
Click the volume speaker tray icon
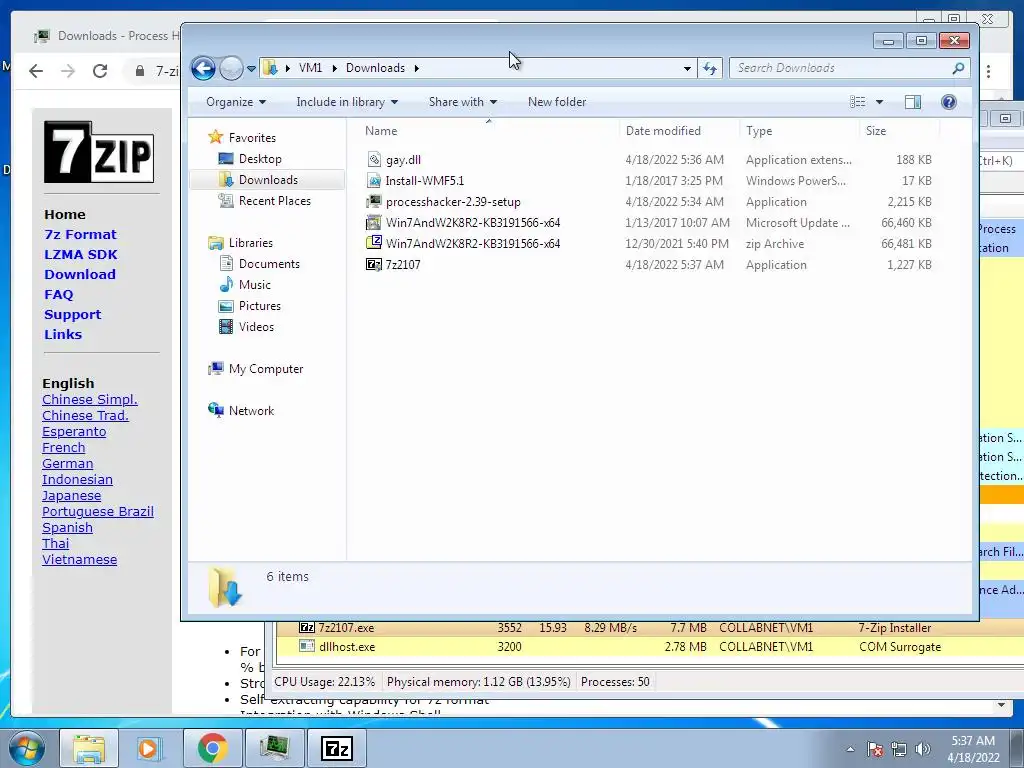922,749
